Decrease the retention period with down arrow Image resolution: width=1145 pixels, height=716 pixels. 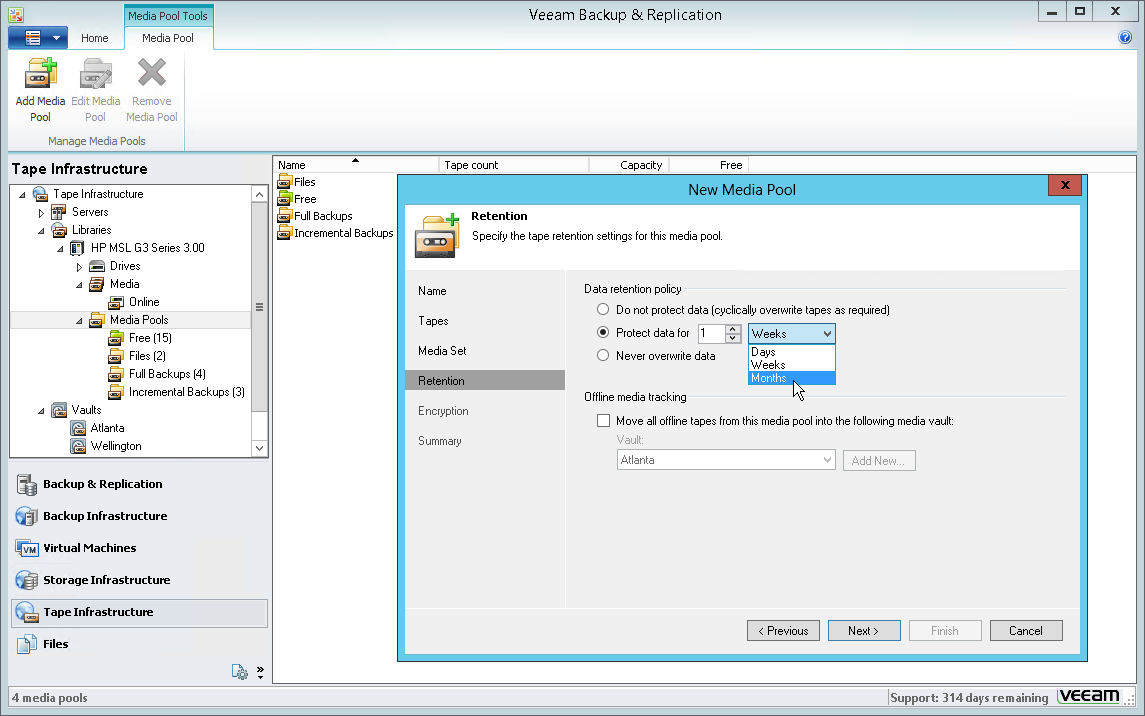(x=733, y=338)
